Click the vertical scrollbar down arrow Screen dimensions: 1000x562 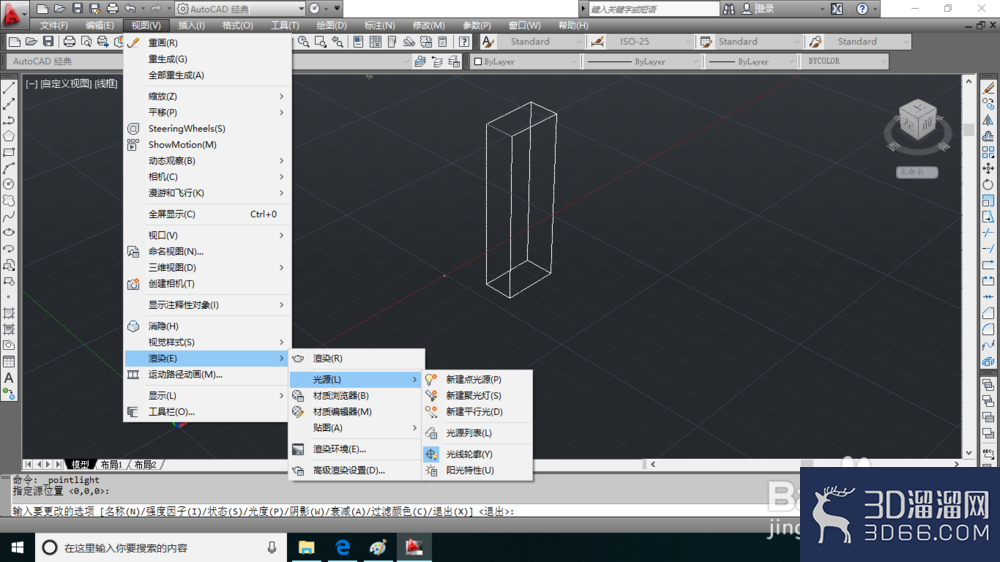[969, 453]
